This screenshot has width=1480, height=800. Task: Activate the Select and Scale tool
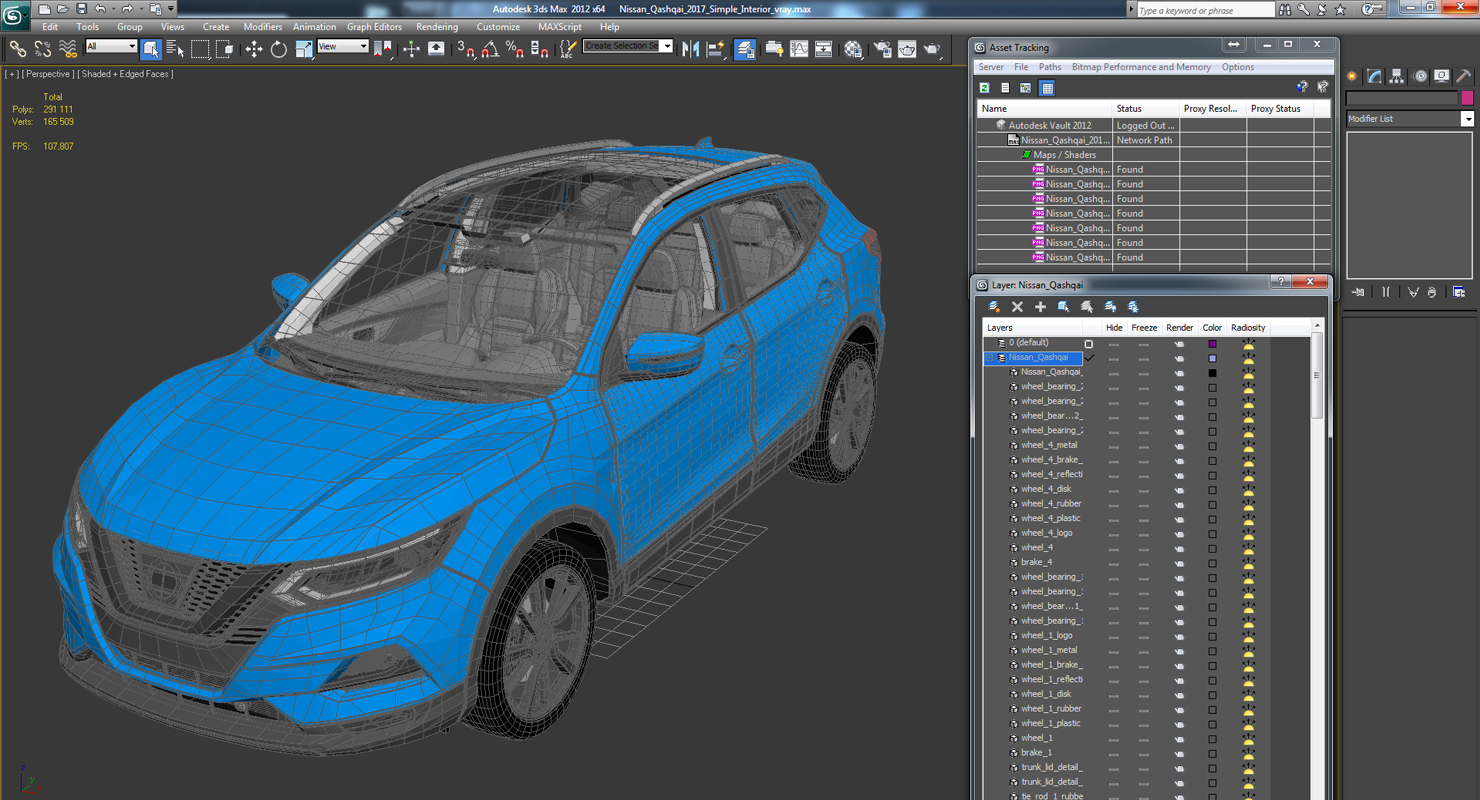[x=304, y=48]
